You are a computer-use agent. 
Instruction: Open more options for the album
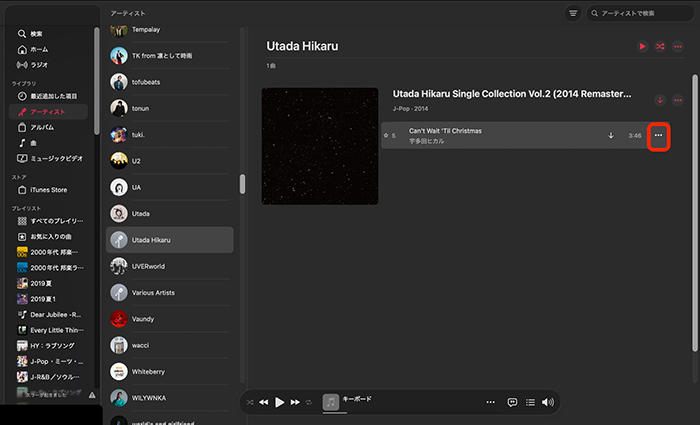tap(678, 100)
